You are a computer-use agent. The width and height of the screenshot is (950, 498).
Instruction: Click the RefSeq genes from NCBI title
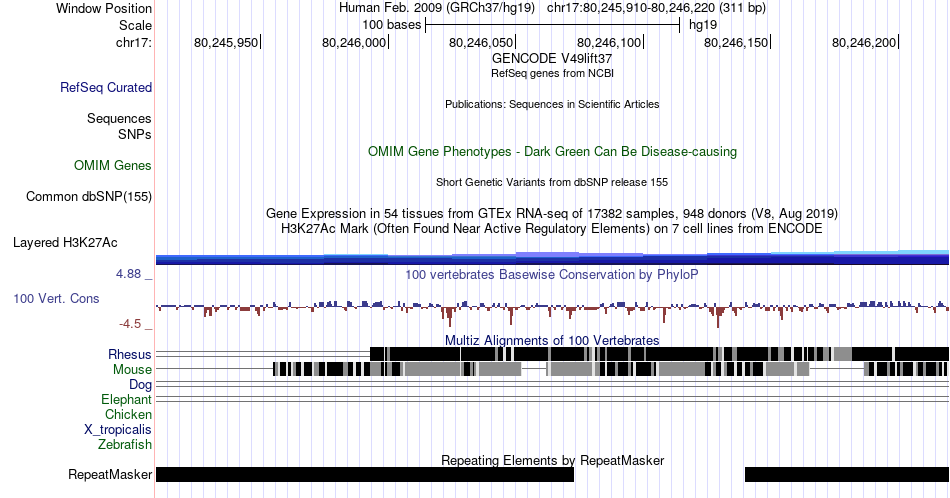pos(552,73)
